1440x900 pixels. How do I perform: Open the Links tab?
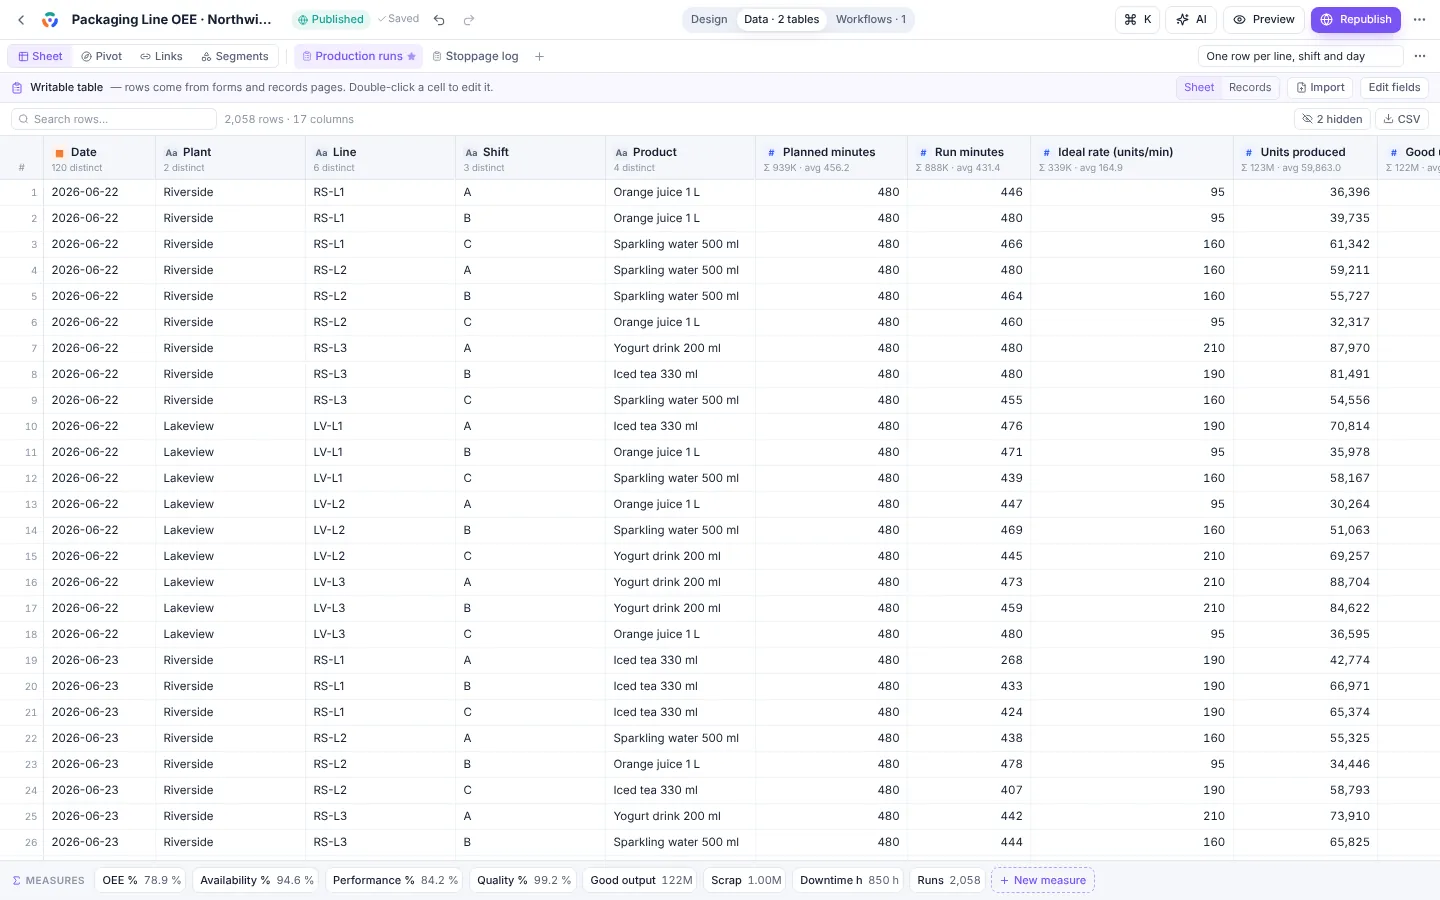pos(161,56)
